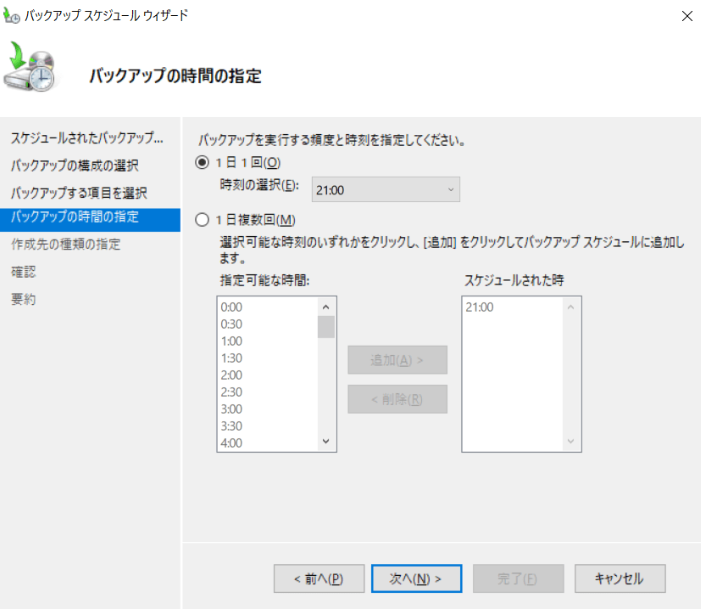Click the 要約 step in sidebar

(23, 299)
